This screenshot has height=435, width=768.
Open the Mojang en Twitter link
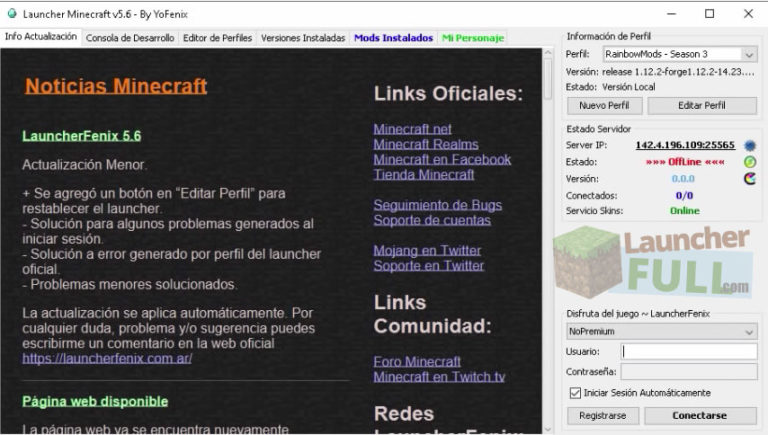point(427,250)
